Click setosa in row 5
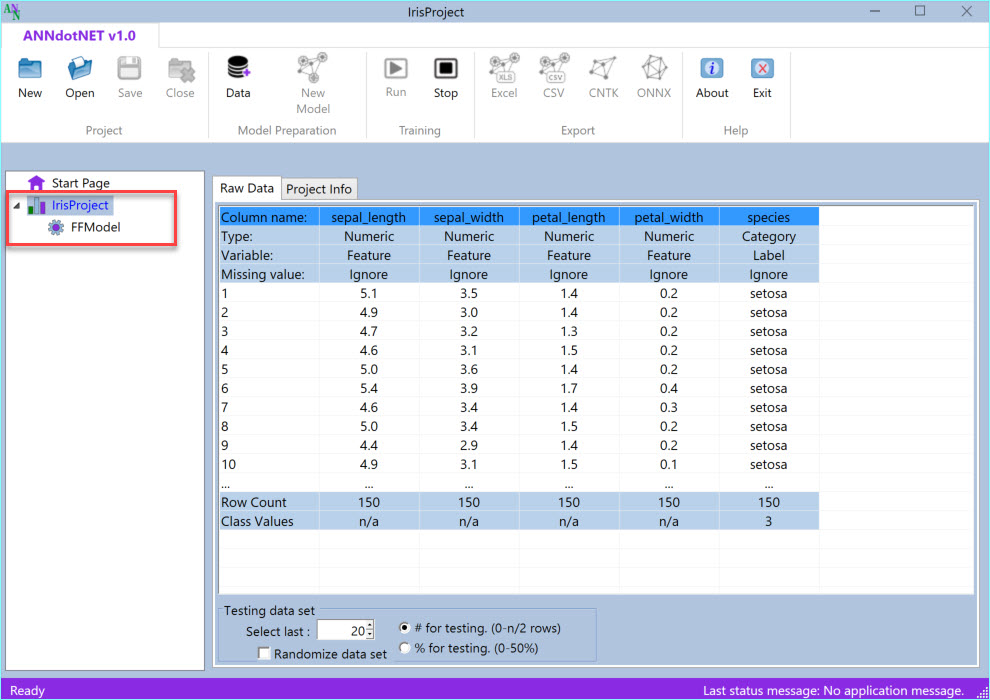The image size is (990, 700). coord(768,369)
